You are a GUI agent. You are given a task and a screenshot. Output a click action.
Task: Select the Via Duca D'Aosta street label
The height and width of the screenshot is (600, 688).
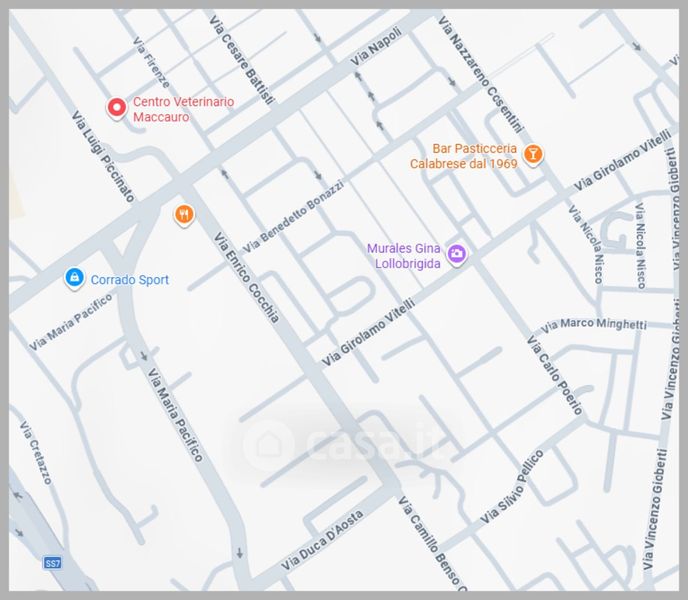[x=322, y=541]
